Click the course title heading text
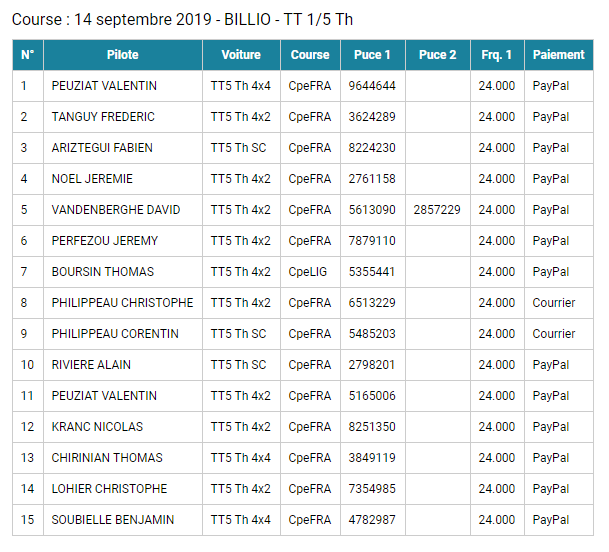The width and height of the screenshot is (609, 552). coord(182,19)
